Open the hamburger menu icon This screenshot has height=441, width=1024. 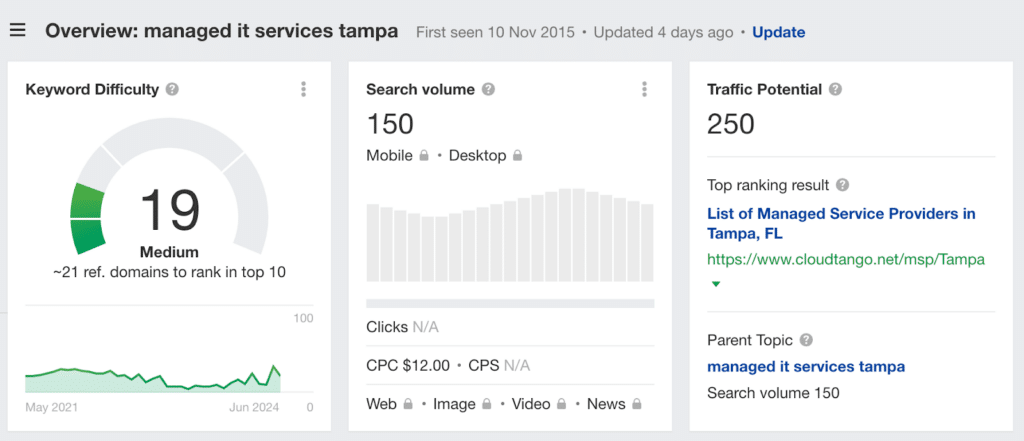pos(18,31)
